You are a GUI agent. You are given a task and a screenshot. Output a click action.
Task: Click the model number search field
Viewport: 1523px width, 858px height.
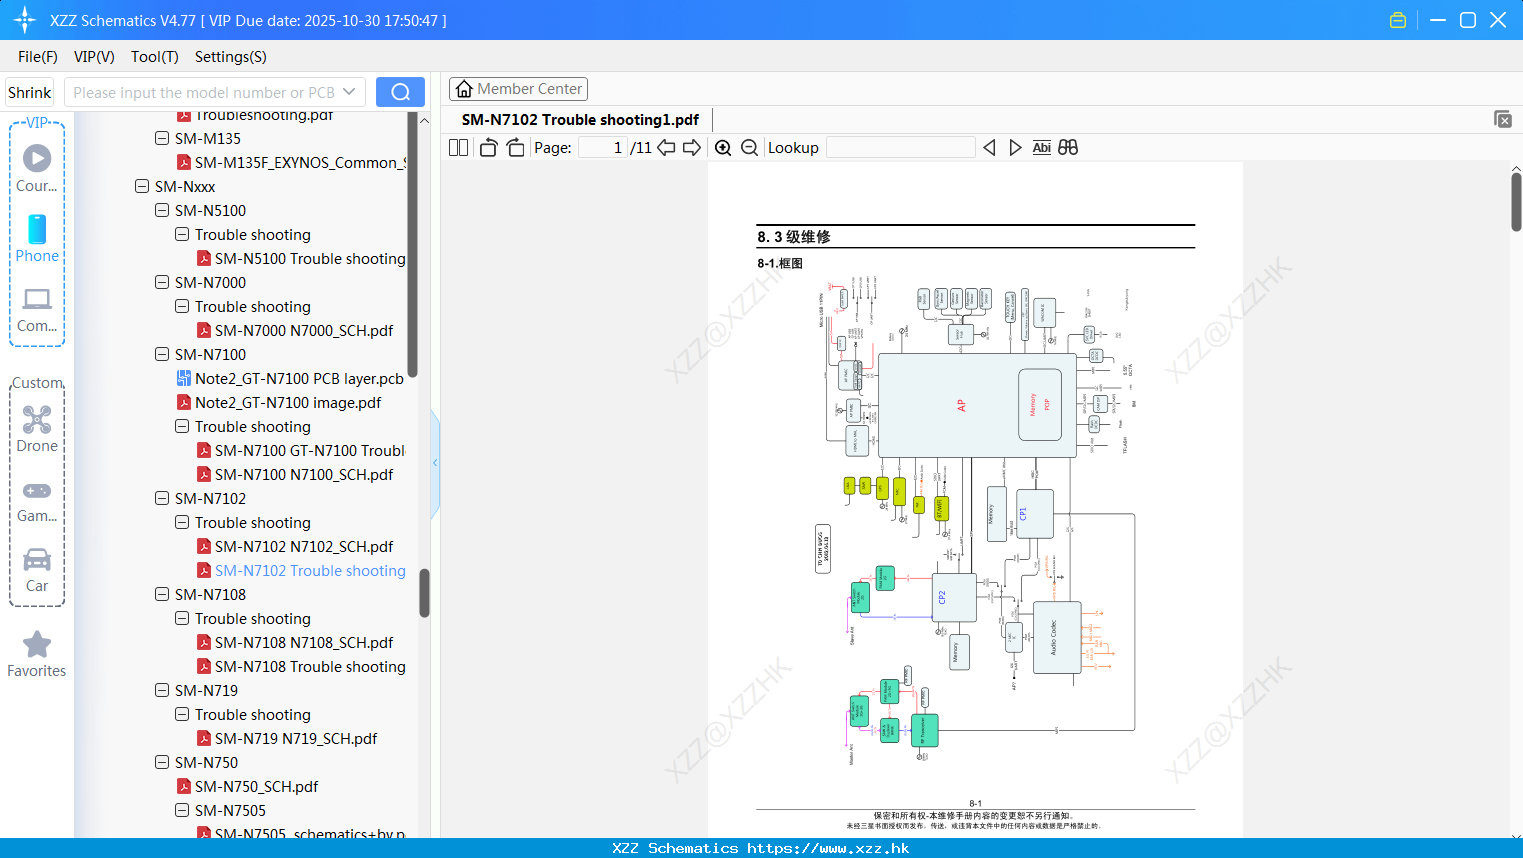203,92
